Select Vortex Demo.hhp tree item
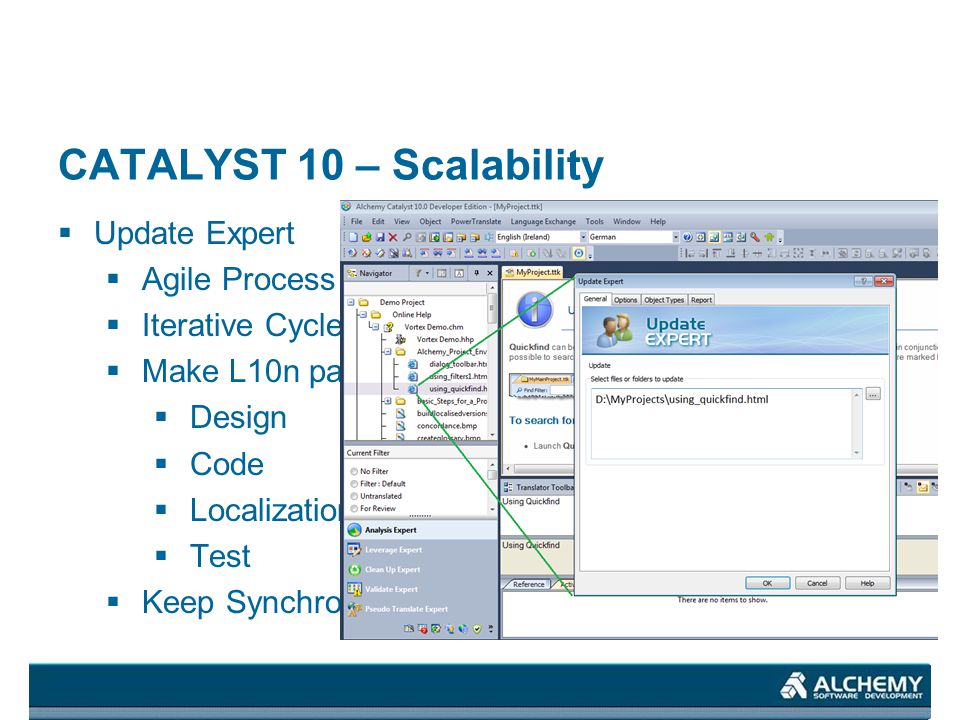 pos(445,339)
